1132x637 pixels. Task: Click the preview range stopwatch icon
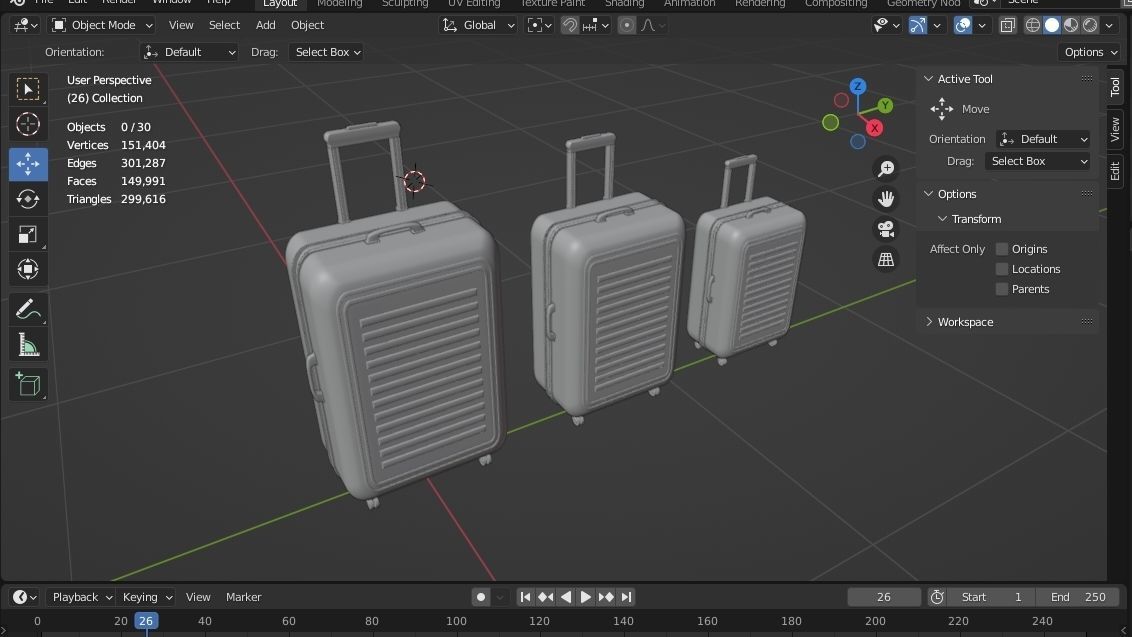click(x=937, y=597)
